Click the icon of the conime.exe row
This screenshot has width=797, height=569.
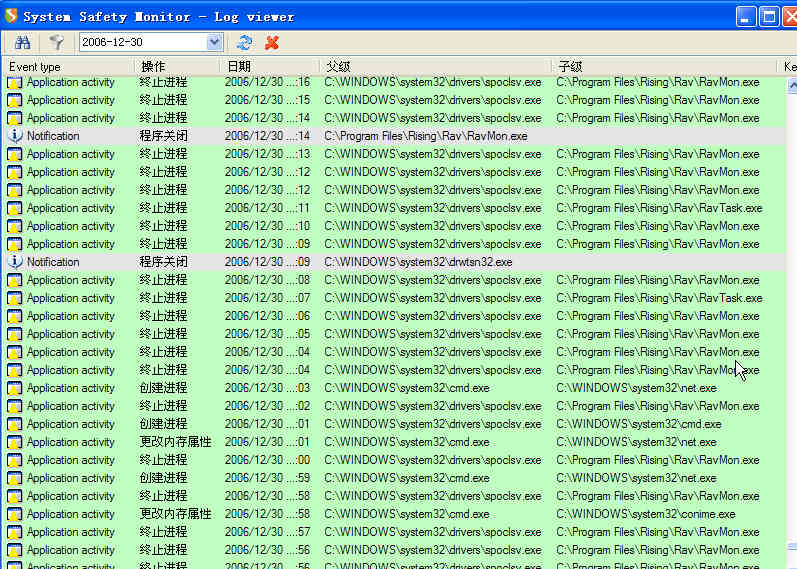tap(15, 514)
